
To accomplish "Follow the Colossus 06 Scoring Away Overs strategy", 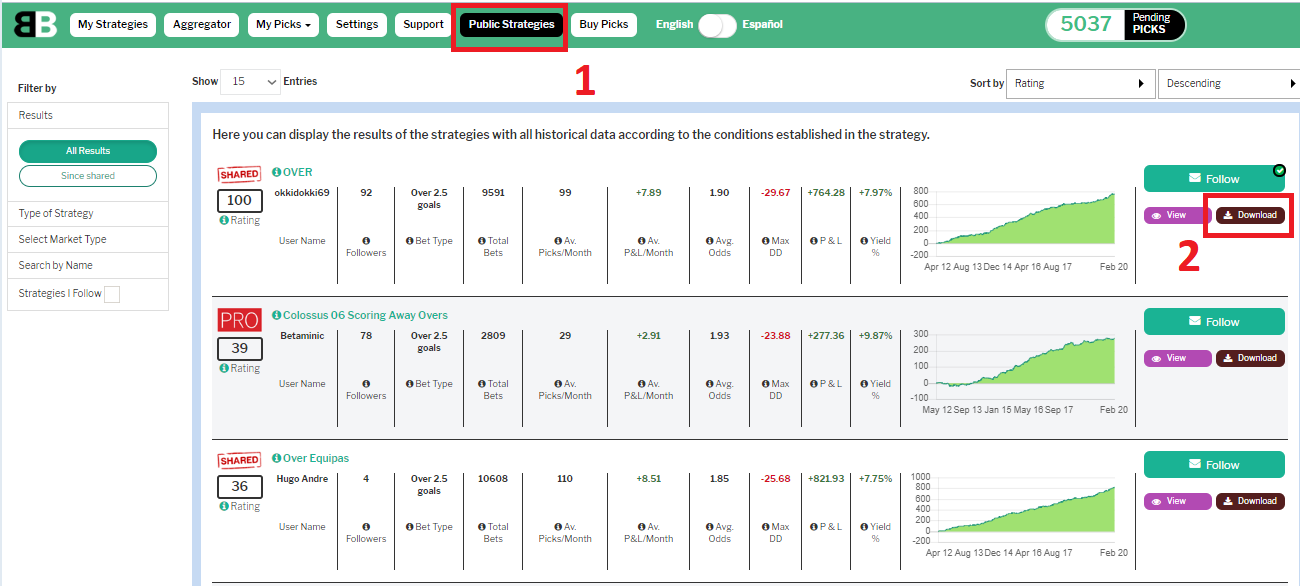I will 1214,322.
